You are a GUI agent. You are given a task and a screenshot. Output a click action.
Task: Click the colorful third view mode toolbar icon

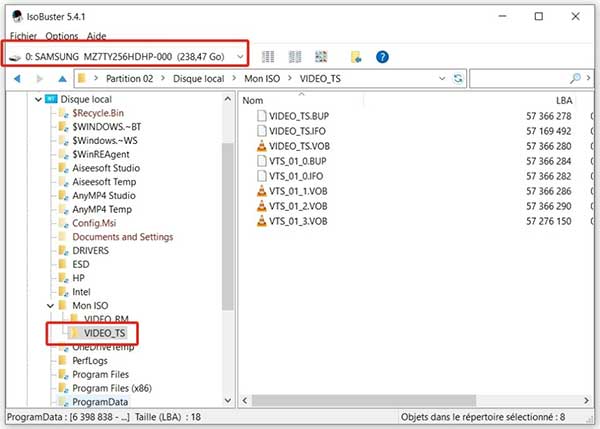tap(321, 57)
